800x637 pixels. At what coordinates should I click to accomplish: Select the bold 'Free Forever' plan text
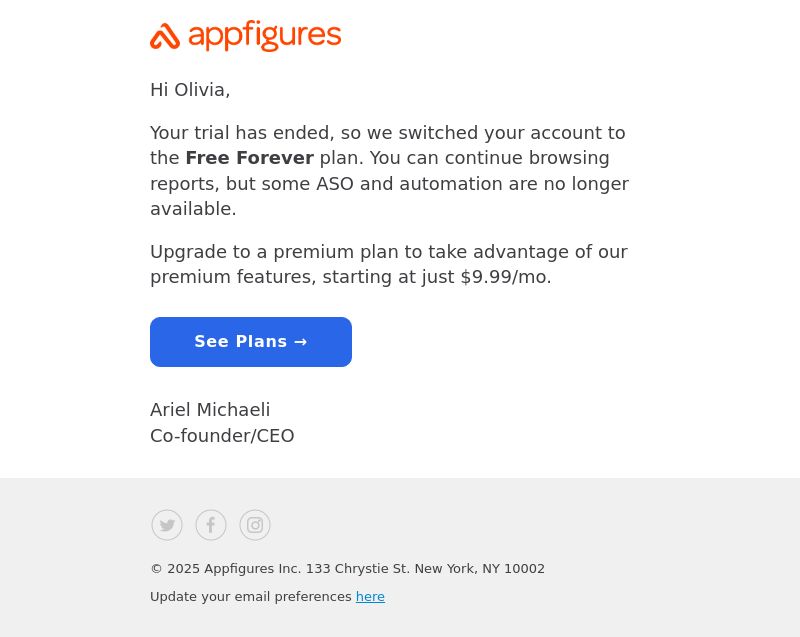pyautogui.click(x=249, y=158)
